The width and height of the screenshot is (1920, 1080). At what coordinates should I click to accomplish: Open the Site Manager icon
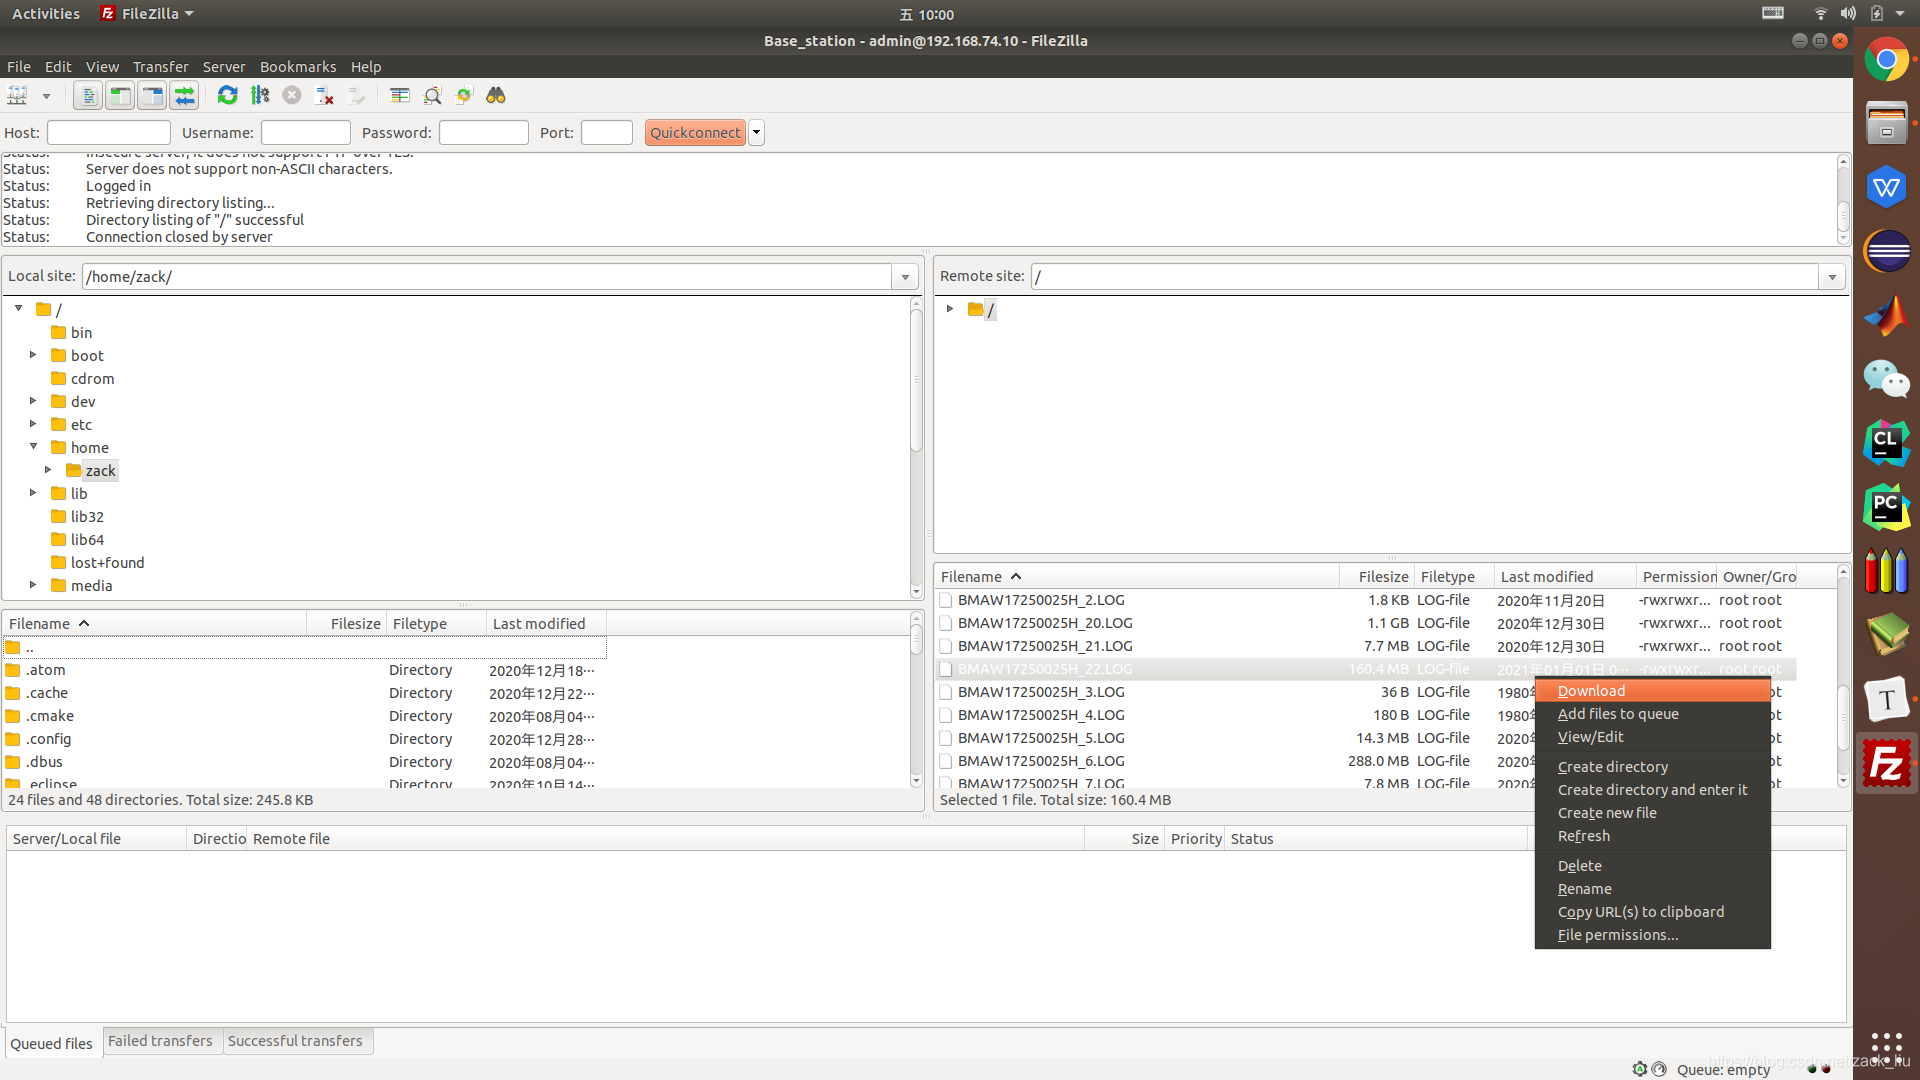click(x=18, y=96)
